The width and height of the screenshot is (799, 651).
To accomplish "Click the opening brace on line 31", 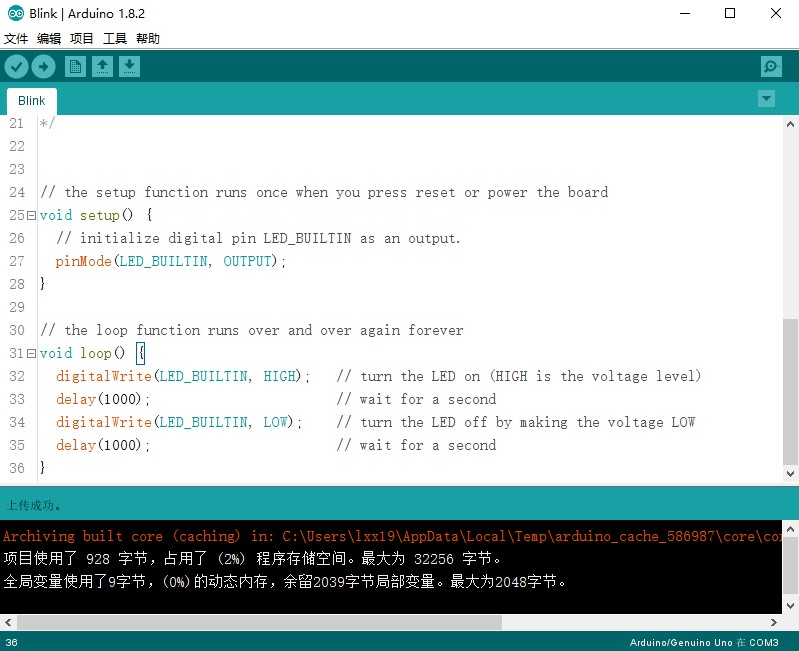I will [141, 353].
